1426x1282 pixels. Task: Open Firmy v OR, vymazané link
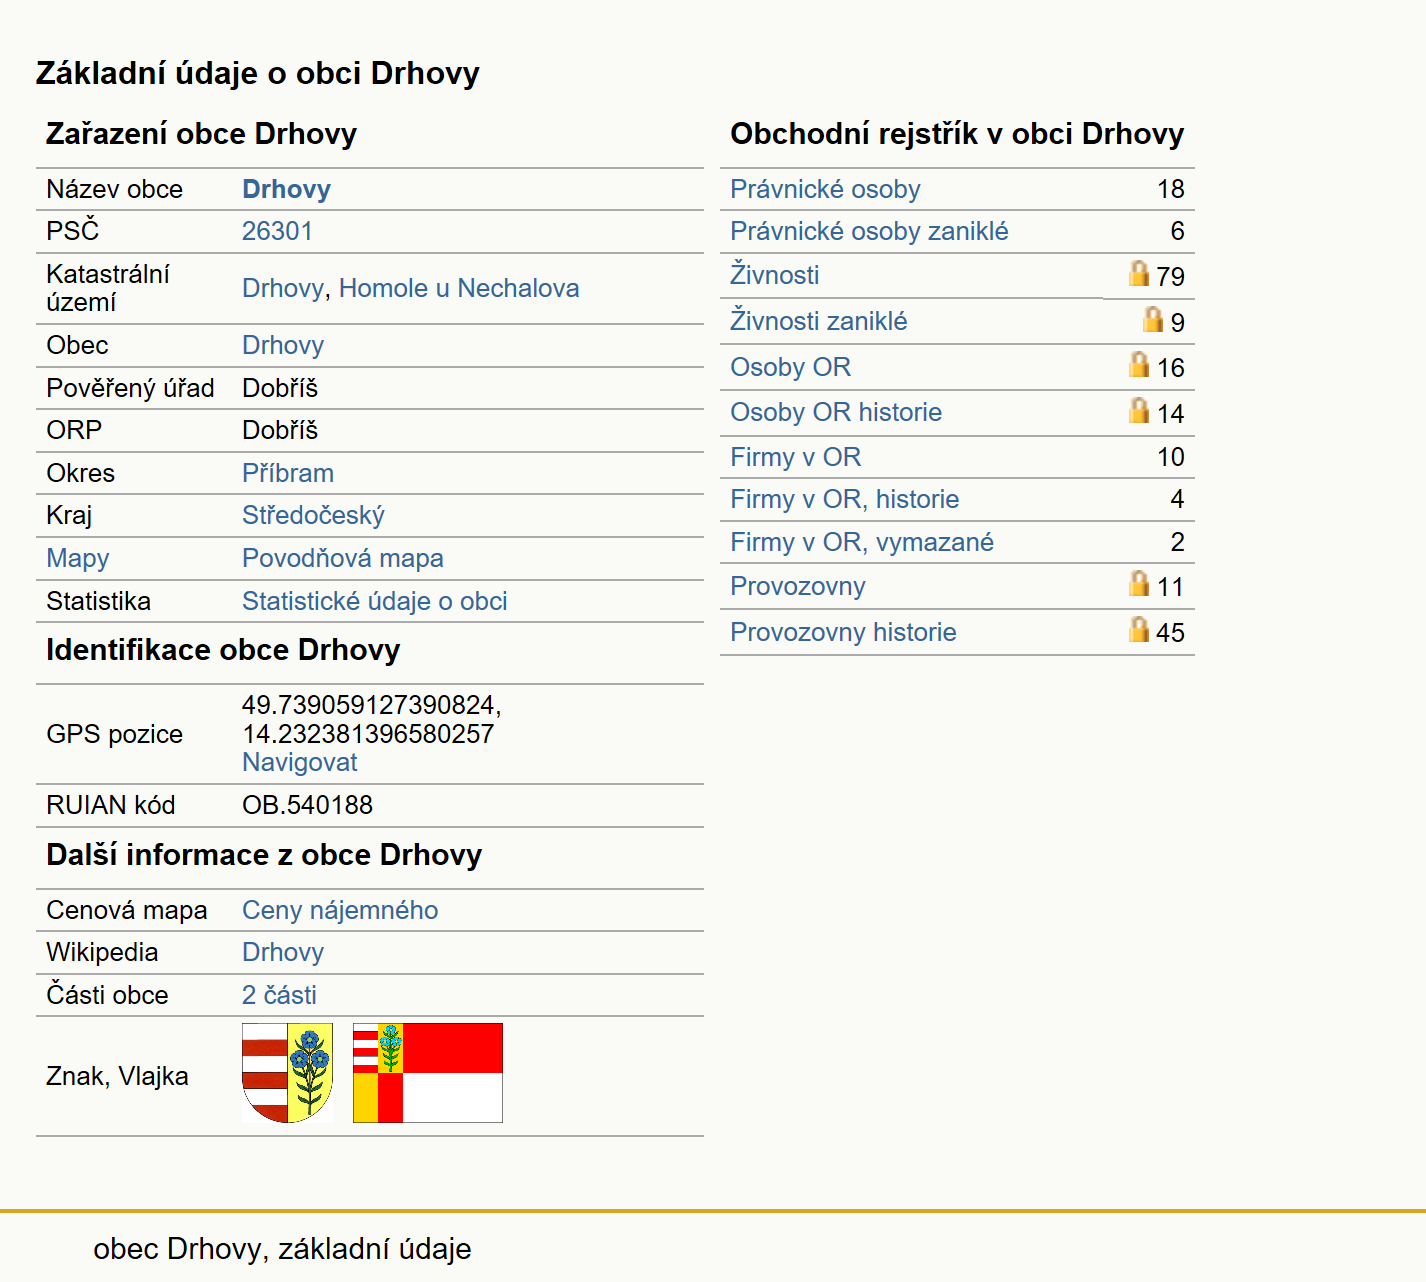(862, 542)
